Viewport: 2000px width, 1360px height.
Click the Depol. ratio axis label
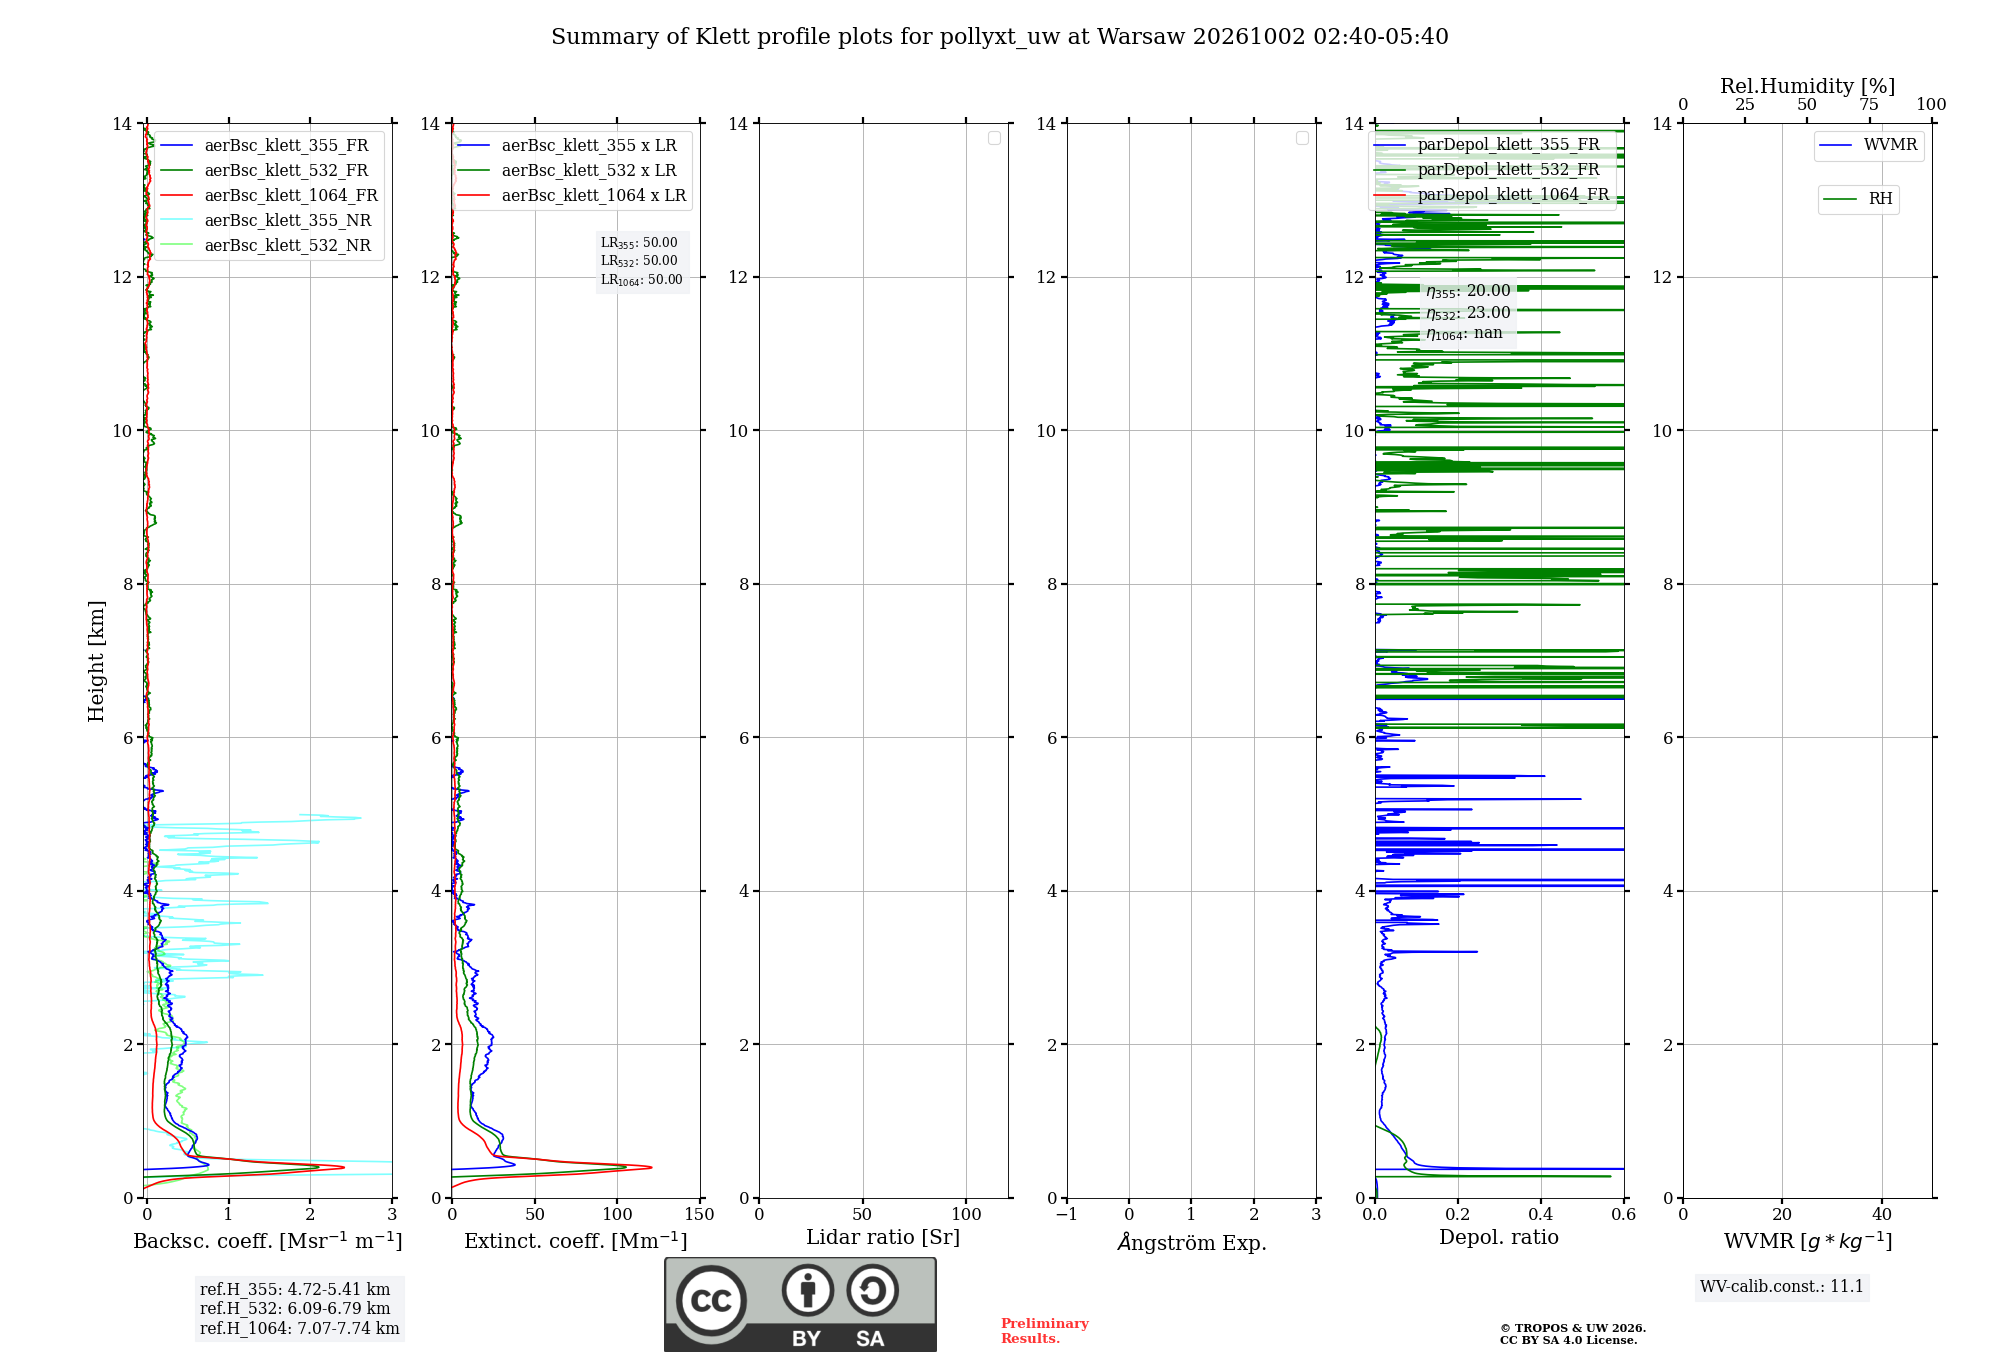coord(1499,1238)
